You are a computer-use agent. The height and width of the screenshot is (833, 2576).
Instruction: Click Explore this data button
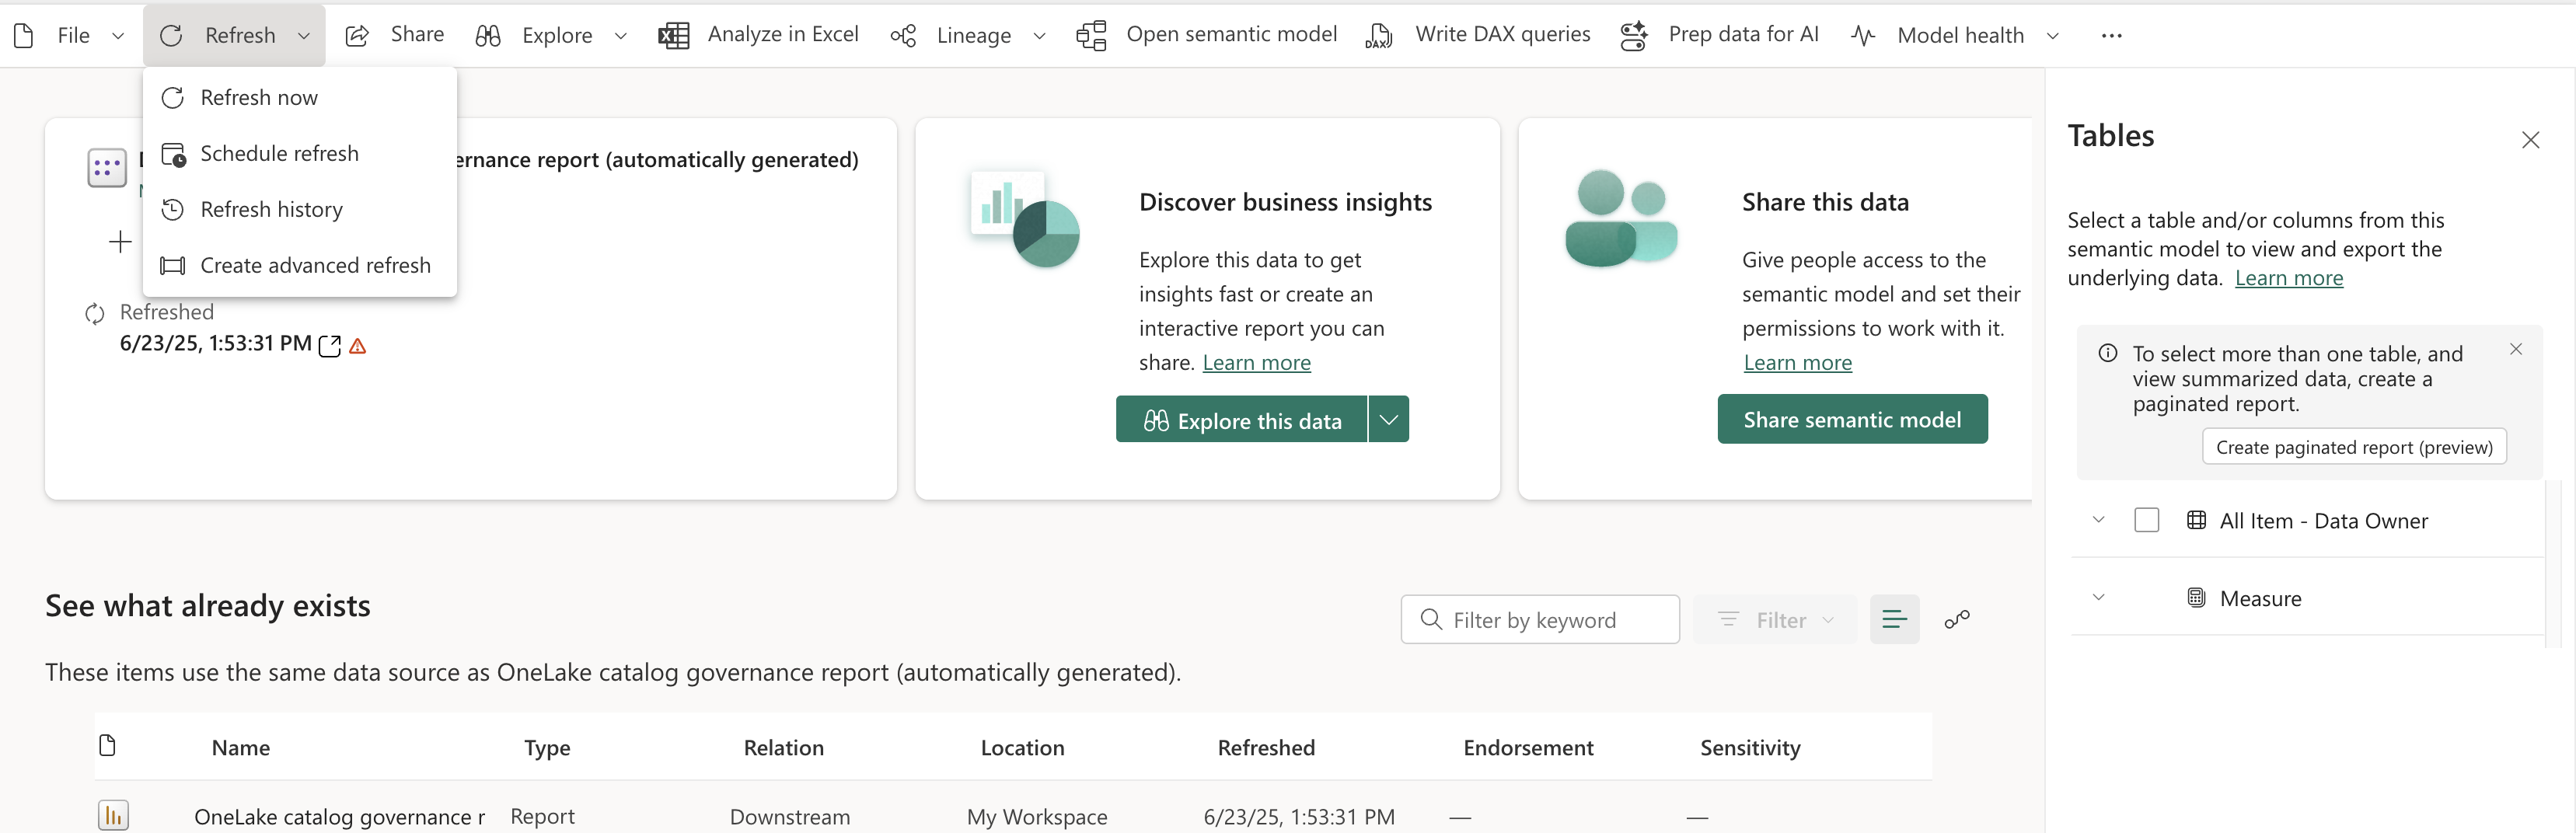pos(1241,419)
